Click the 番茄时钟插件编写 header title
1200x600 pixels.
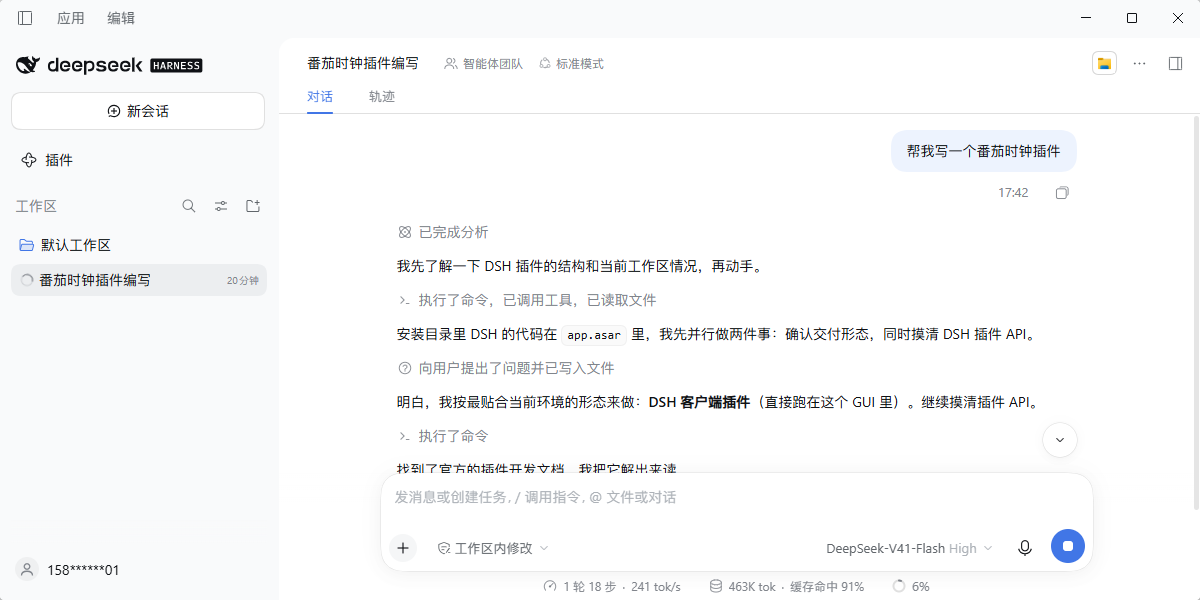tap(363, 63)
